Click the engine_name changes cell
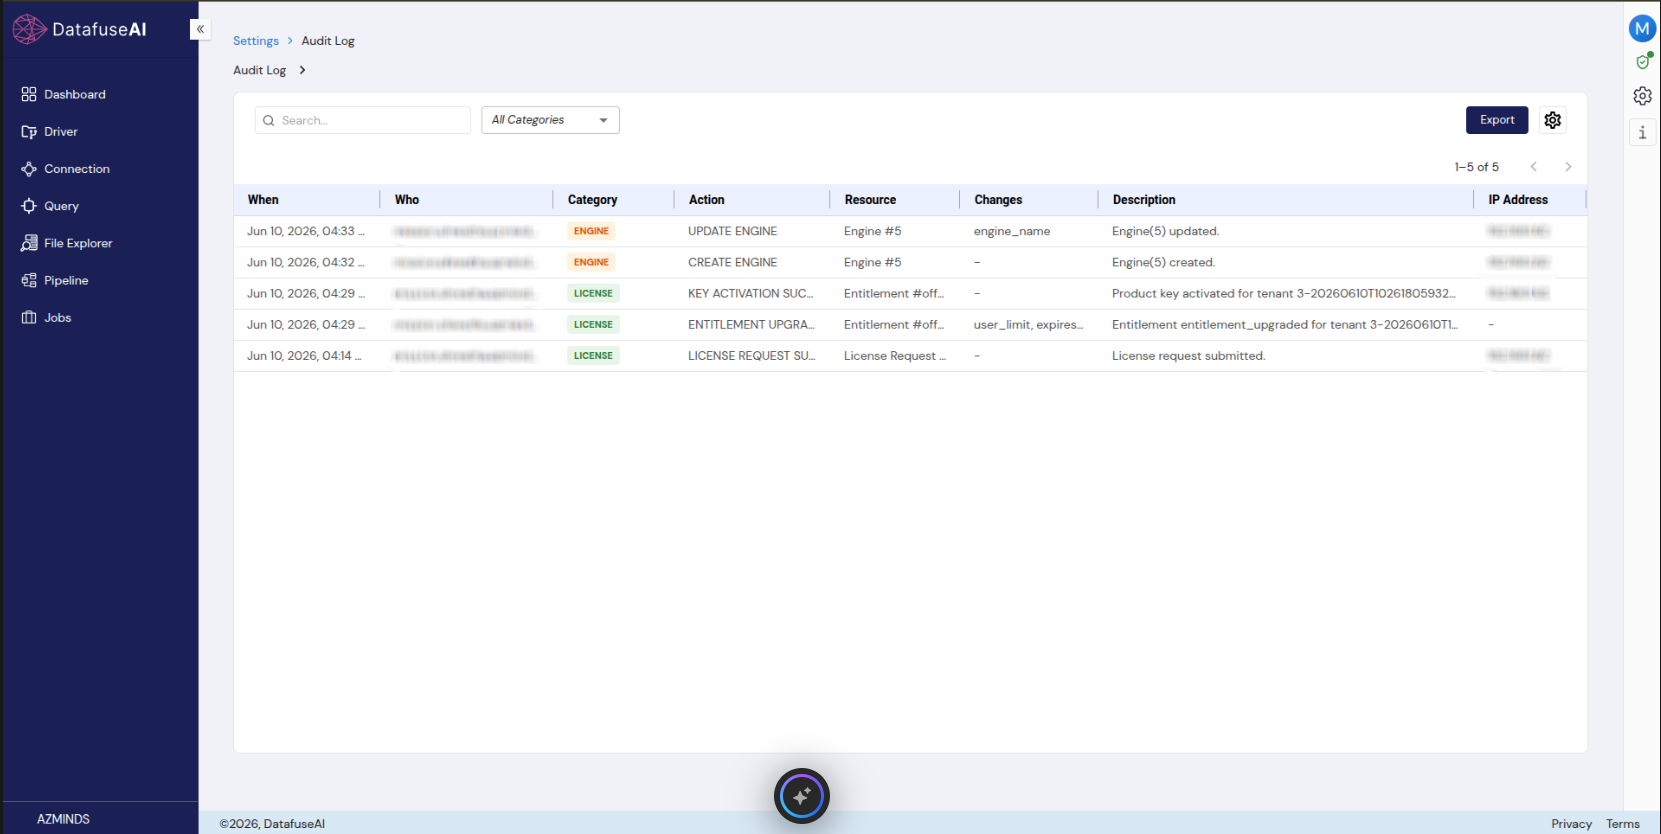The image size is (1661, 834). (x=1012, y=231)
